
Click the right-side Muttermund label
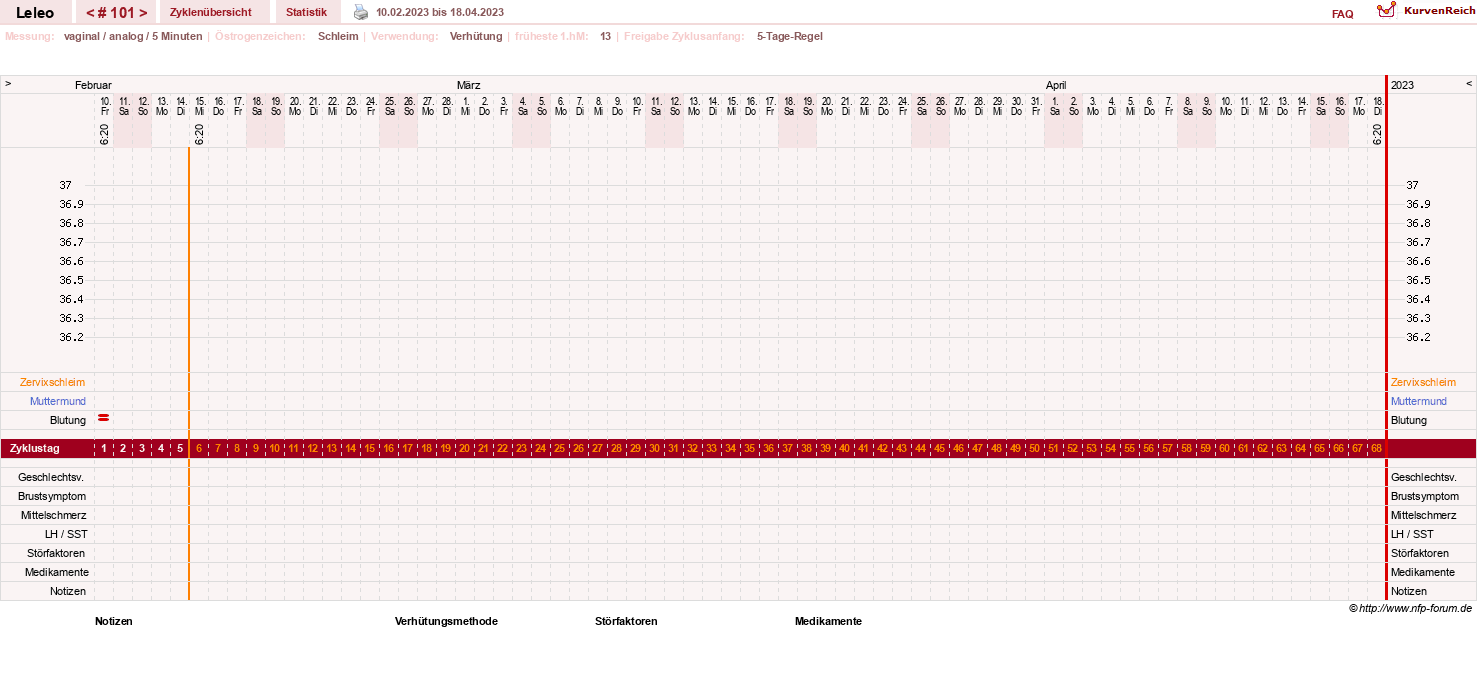1420,401
